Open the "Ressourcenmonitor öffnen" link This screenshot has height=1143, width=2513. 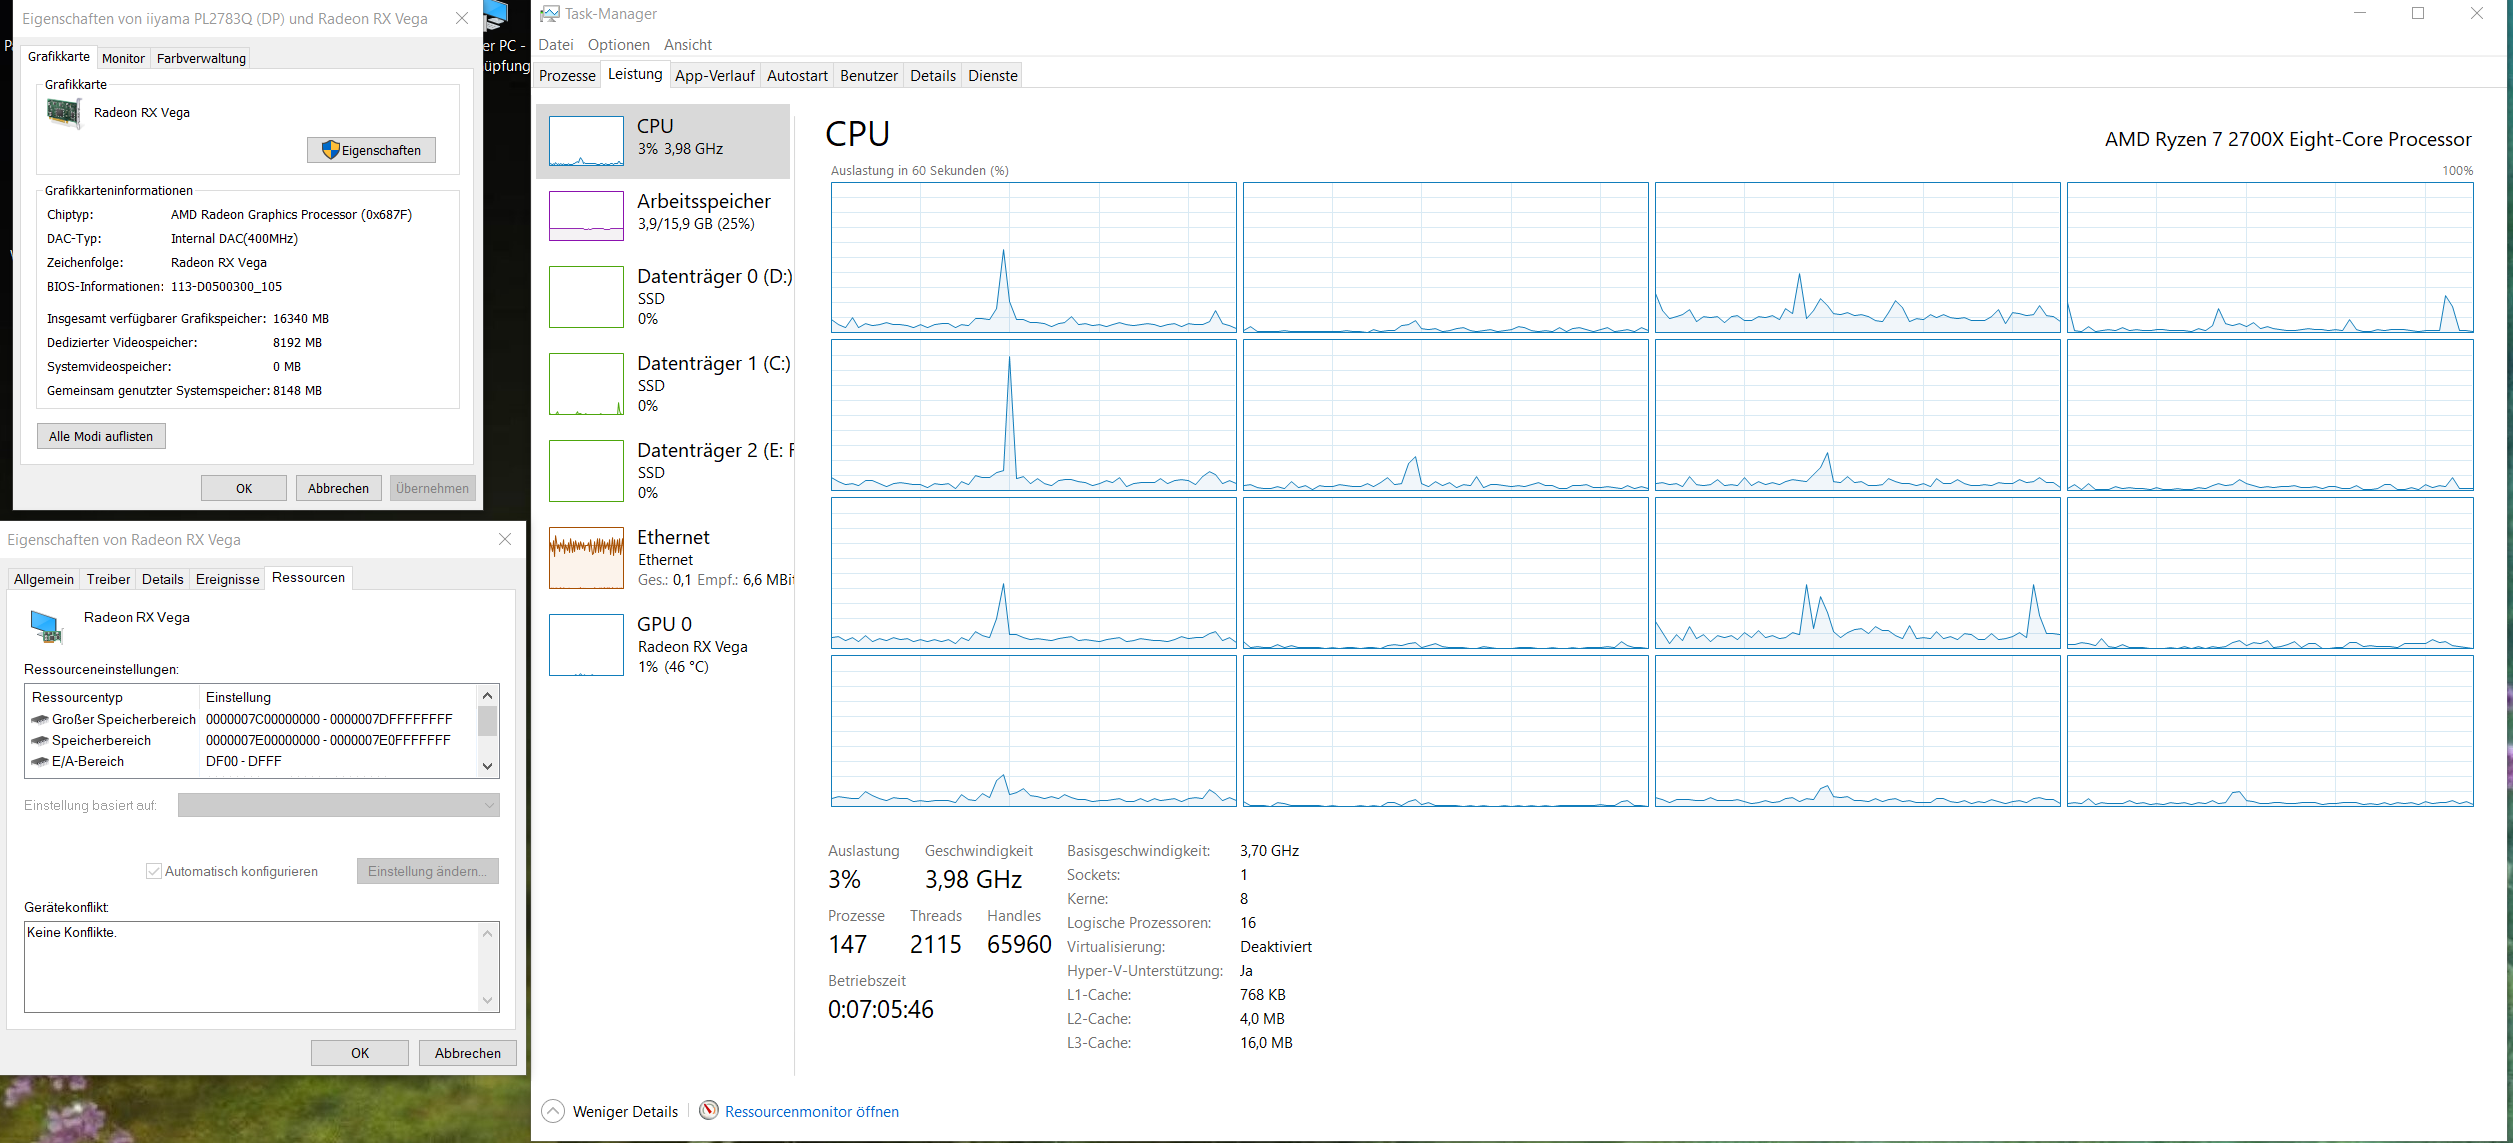coord(812,1111)
